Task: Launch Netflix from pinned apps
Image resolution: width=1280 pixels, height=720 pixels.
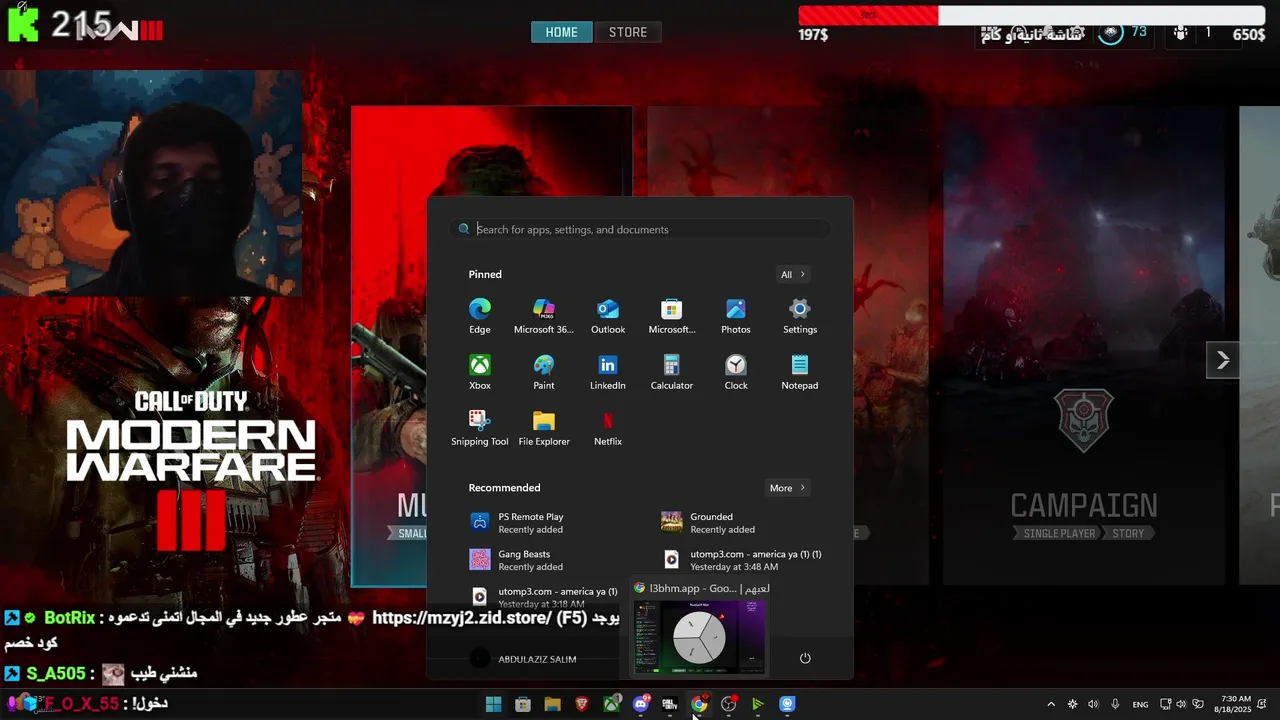Action: coord(608,428)
